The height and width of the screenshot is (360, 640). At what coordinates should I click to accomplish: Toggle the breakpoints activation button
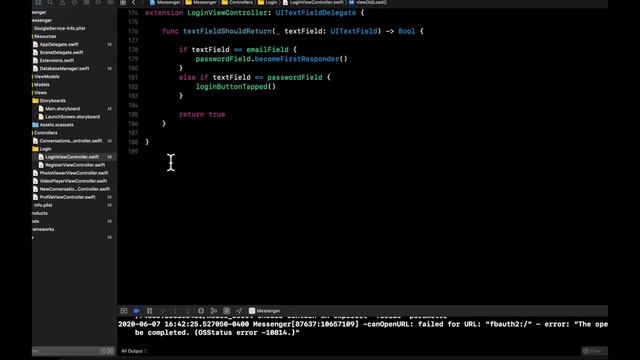[x=136, y=311]
